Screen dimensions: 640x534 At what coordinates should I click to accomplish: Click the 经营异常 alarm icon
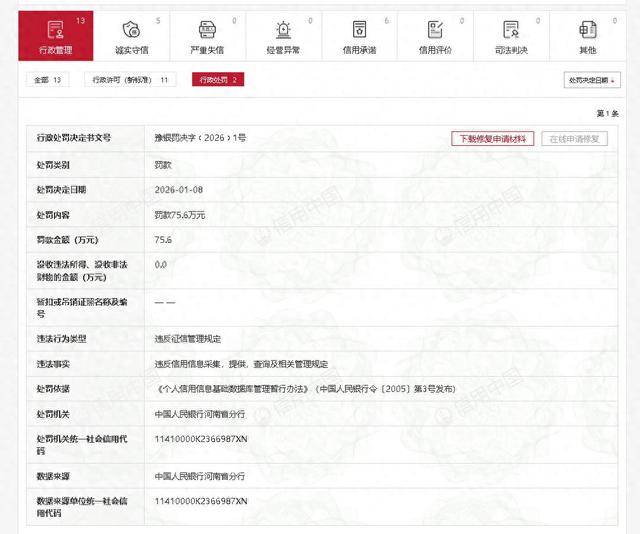[x=284, y=29]
